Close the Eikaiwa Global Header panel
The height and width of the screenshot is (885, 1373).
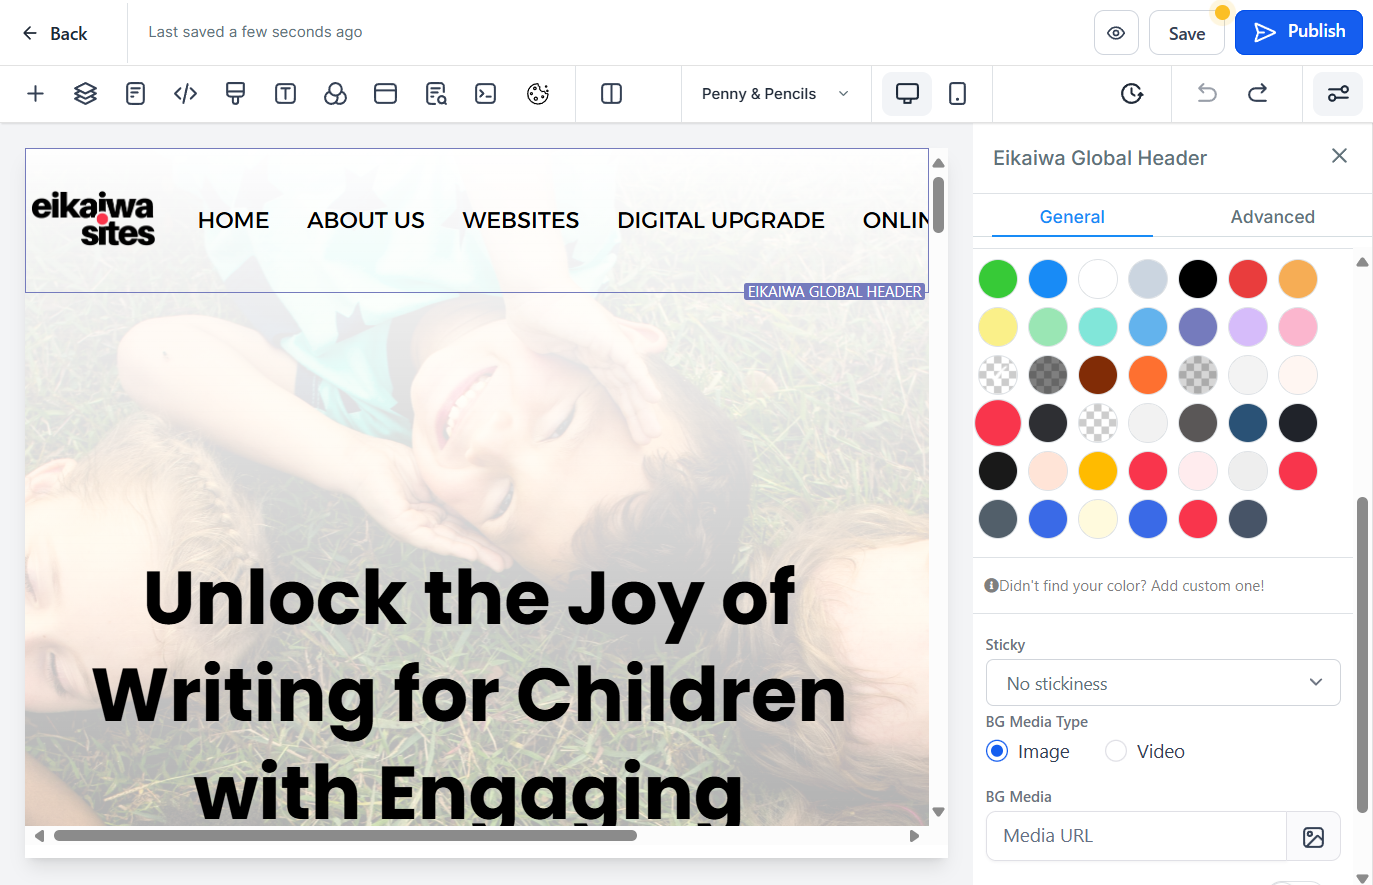[x=1339, y=156]
